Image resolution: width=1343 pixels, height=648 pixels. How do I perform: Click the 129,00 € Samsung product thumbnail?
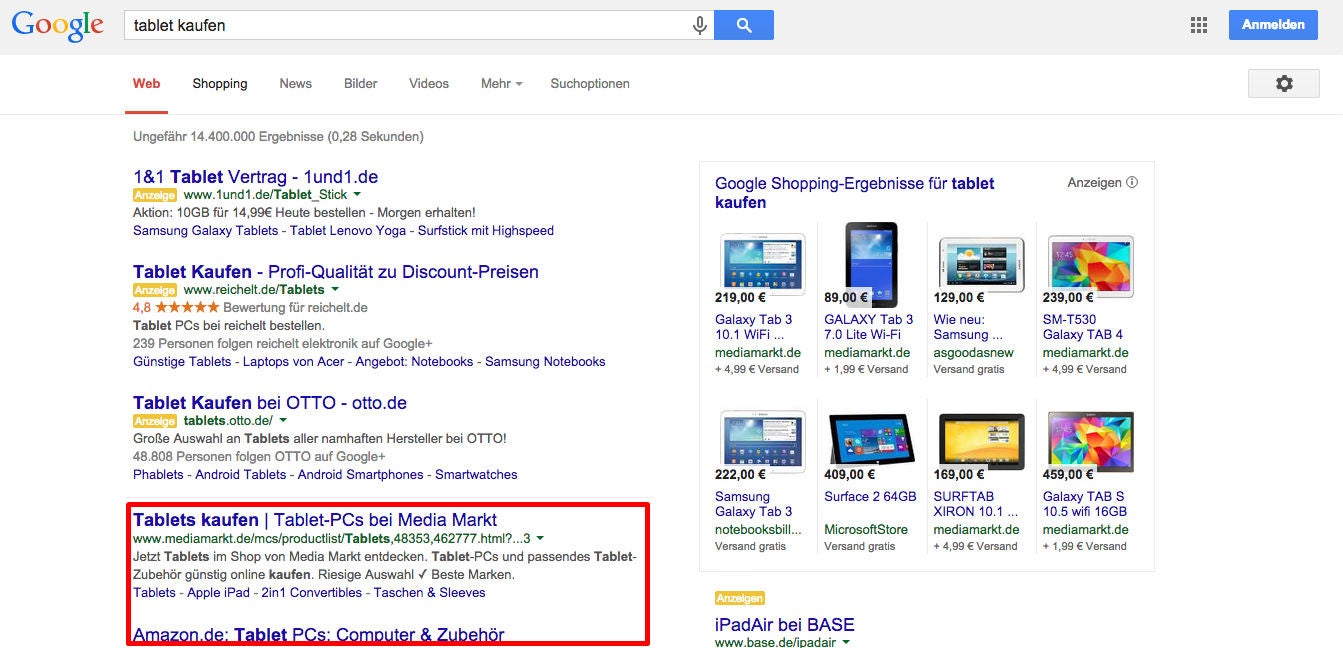click(981, 264)
